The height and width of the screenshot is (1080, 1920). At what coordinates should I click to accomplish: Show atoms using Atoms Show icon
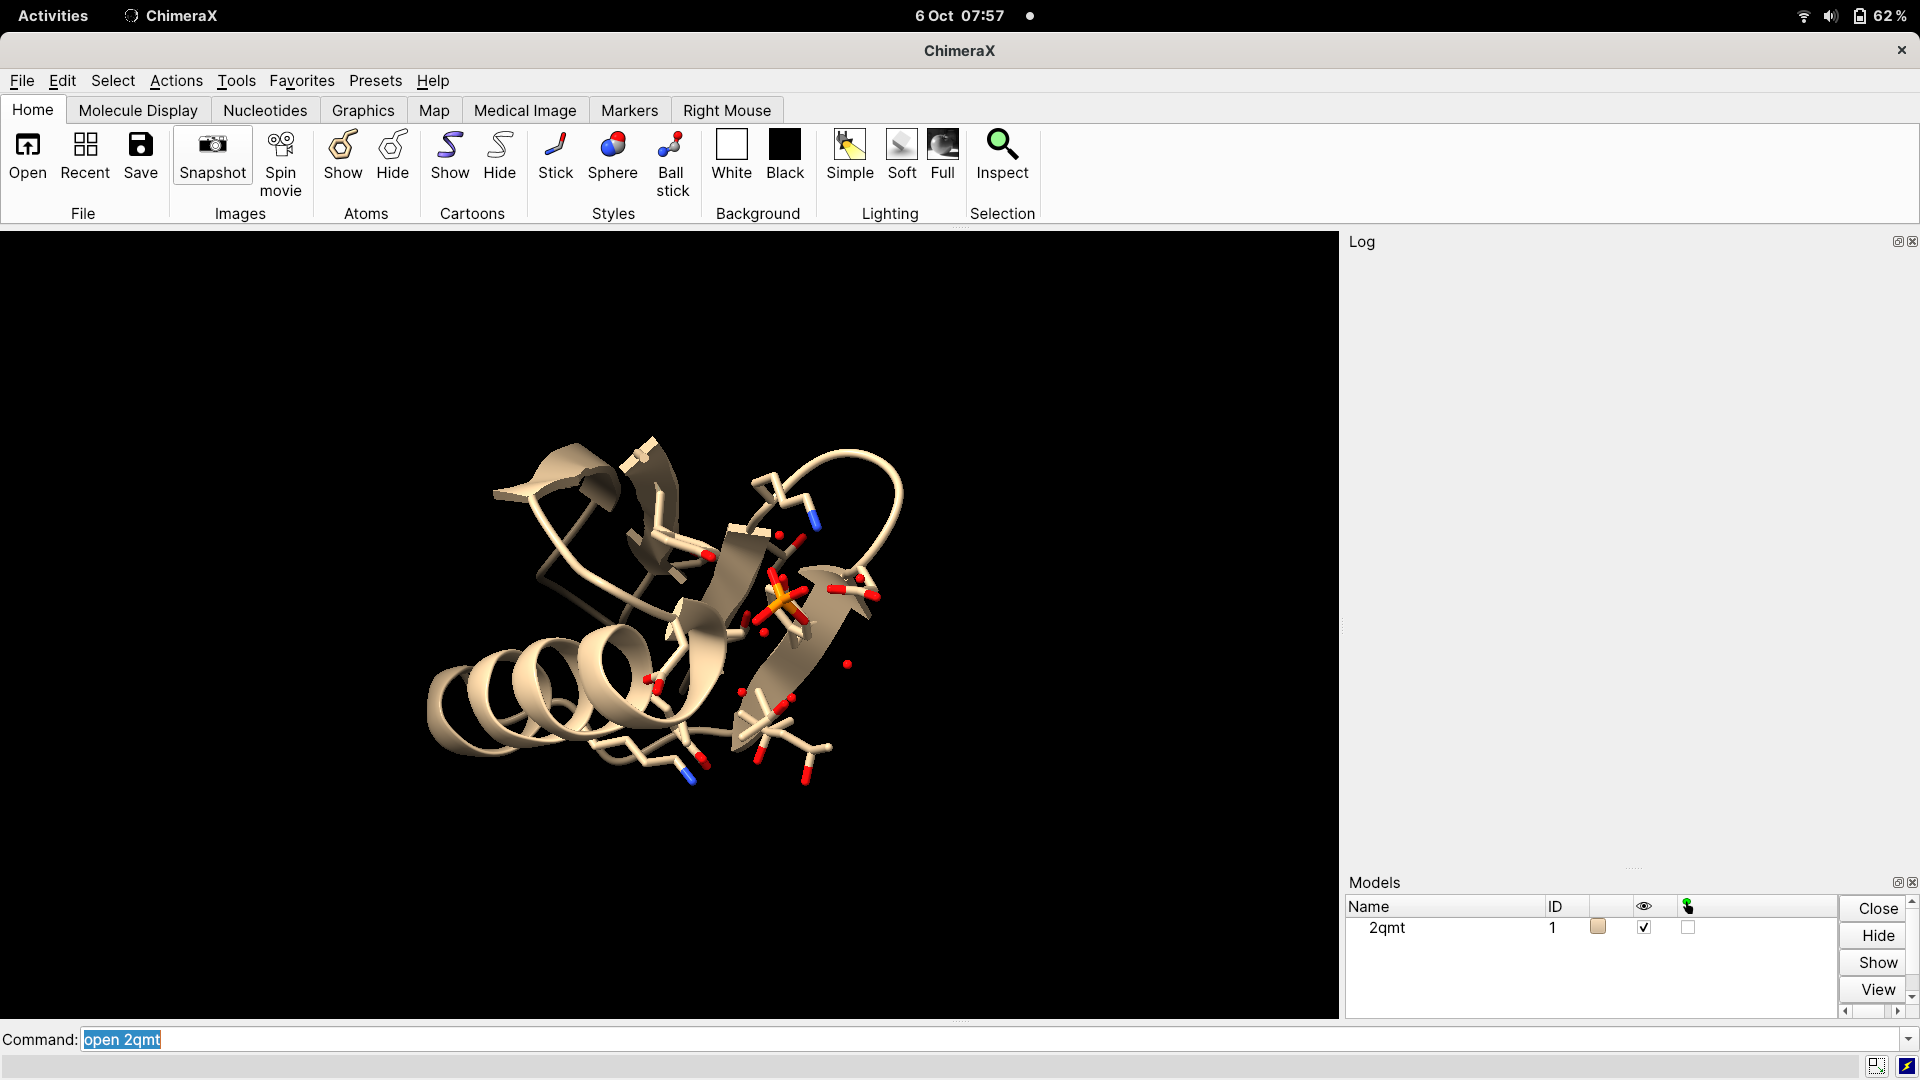click(342, 146)
